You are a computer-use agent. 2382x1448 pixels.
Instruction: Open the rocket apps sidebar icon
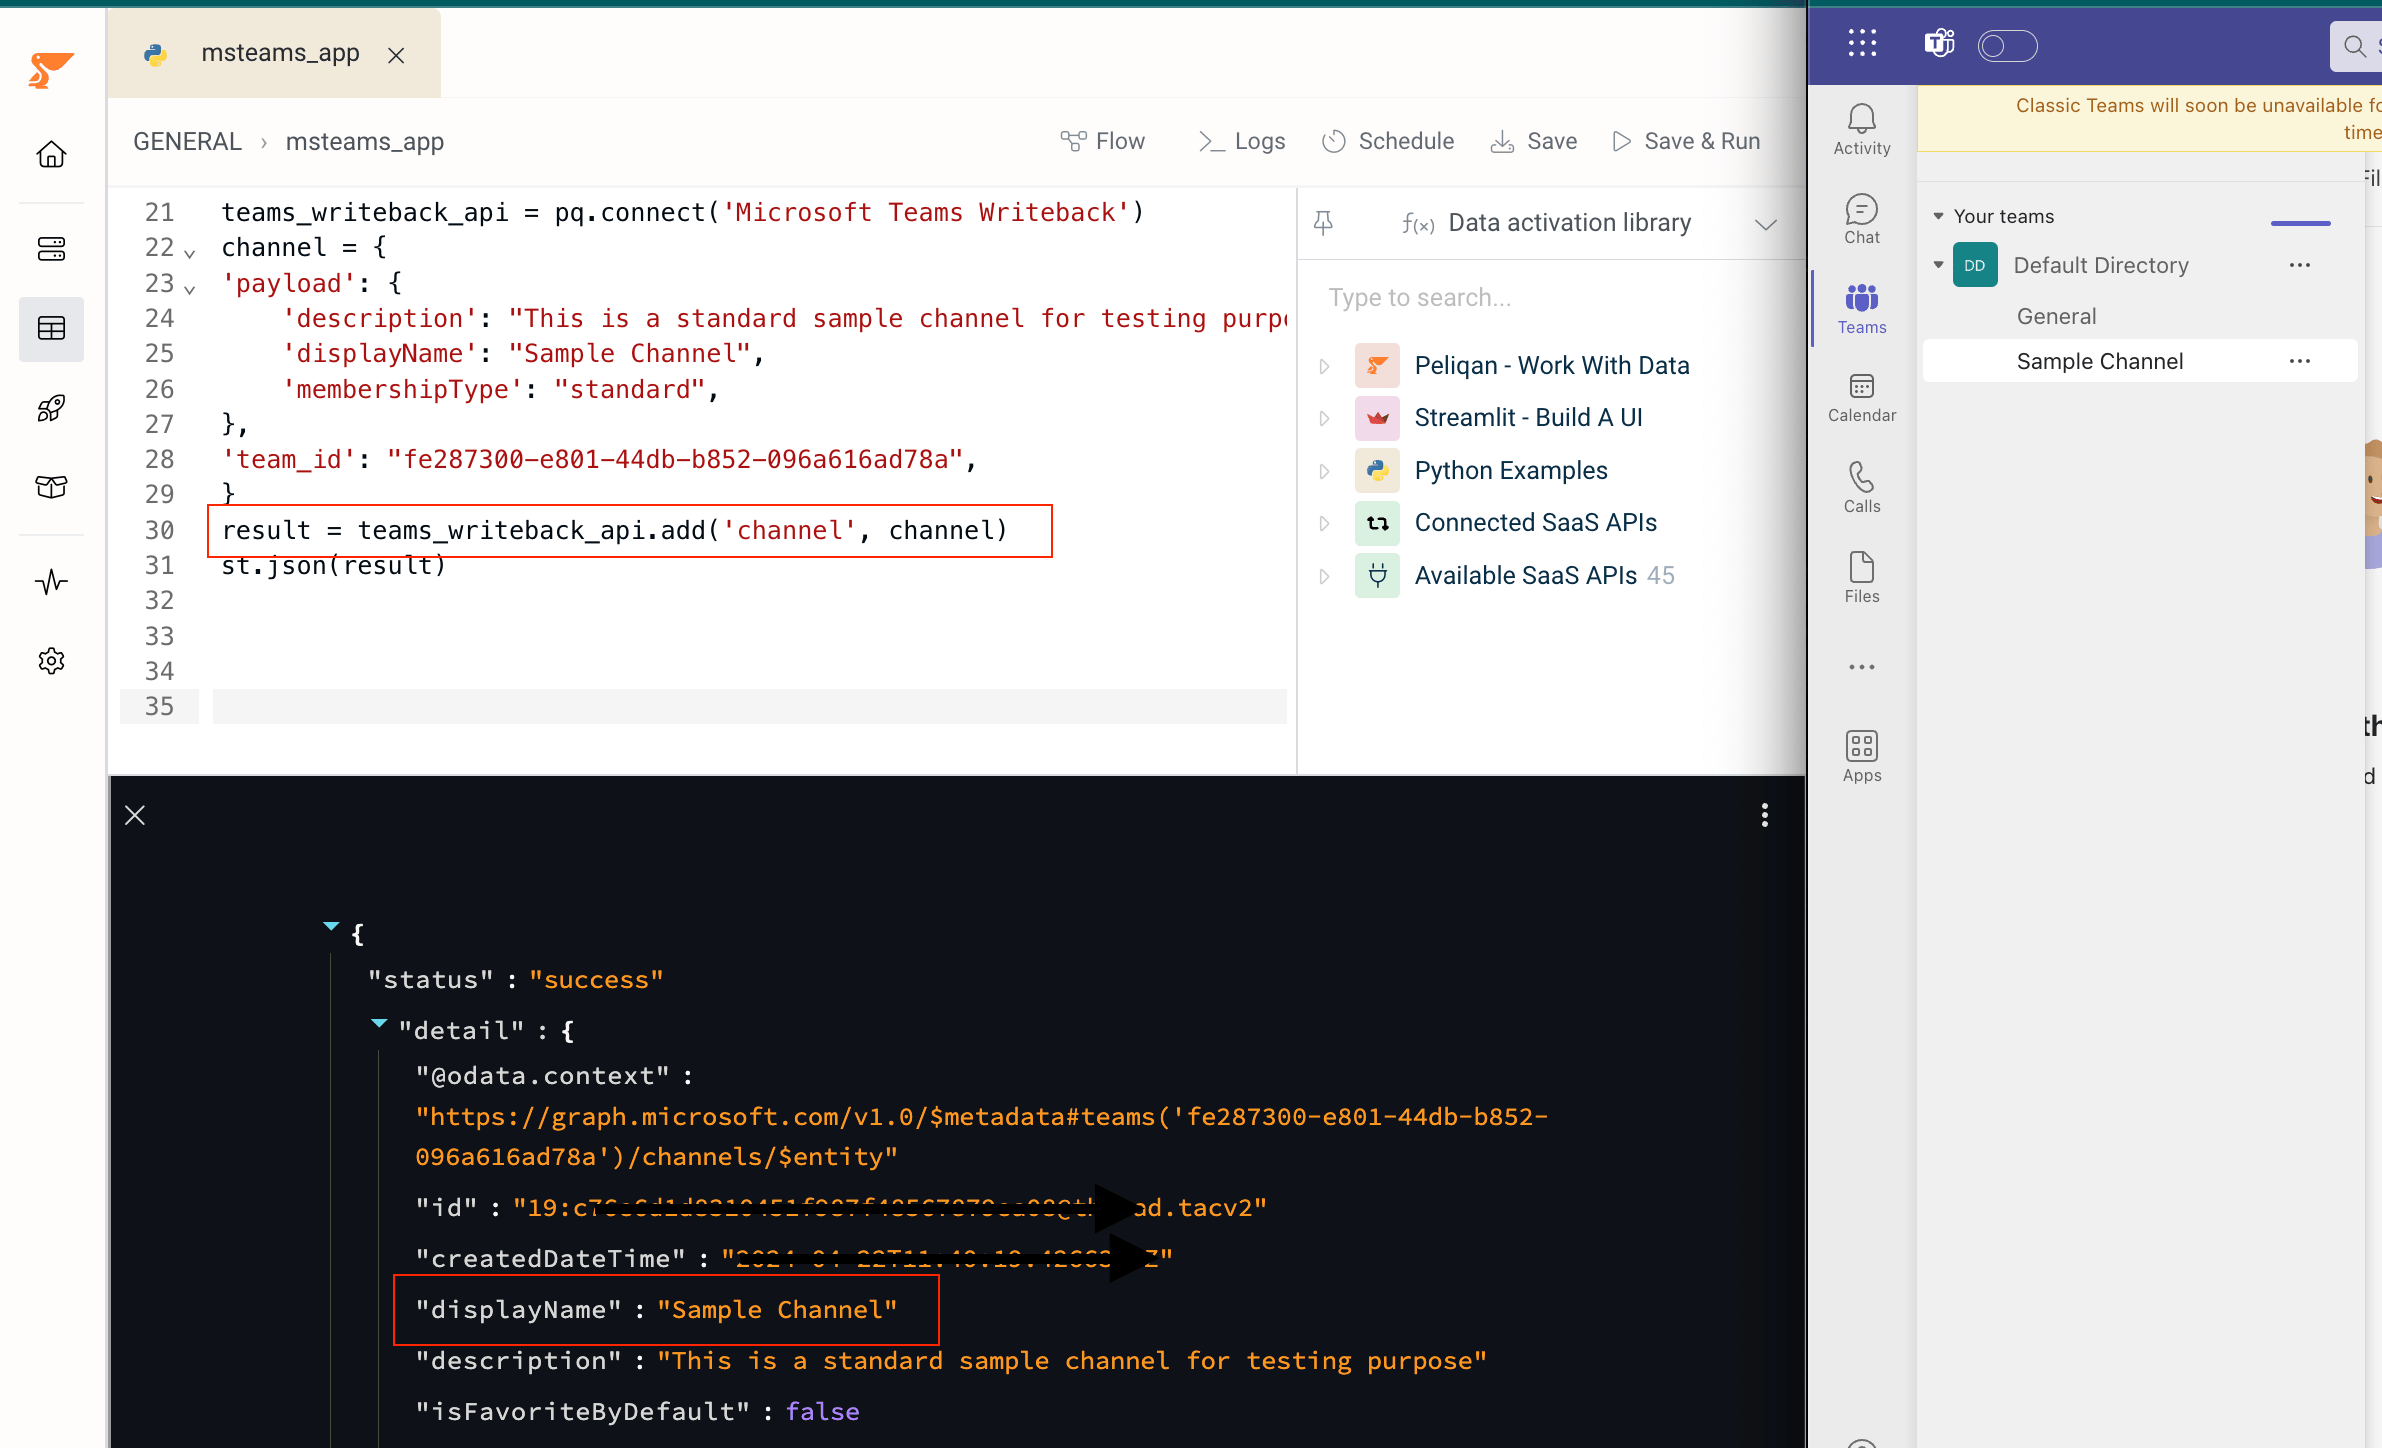tap(51, 408)
